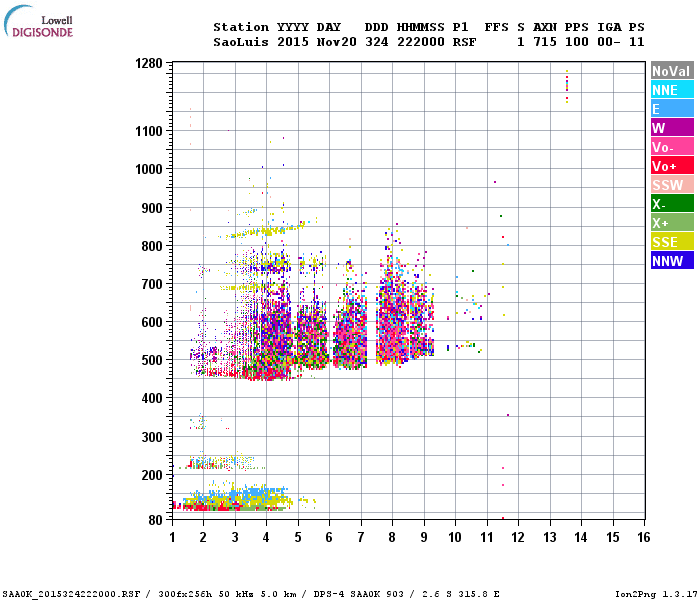Click the frequency axis label 16
The image size is (700, 600).
[644, 537]
